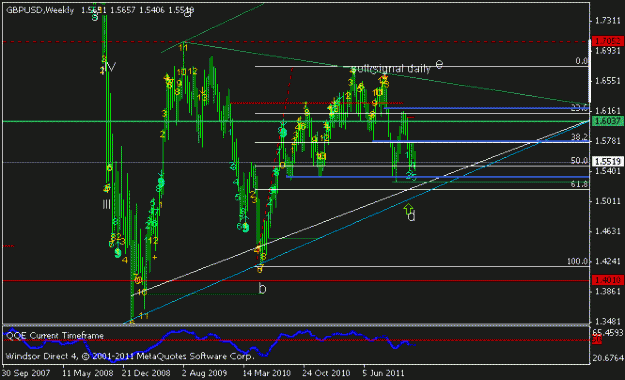This screenshot has height=380, width=625.
Task: Click the 21 Dec 2008 date label
Action: coord(146,373)
